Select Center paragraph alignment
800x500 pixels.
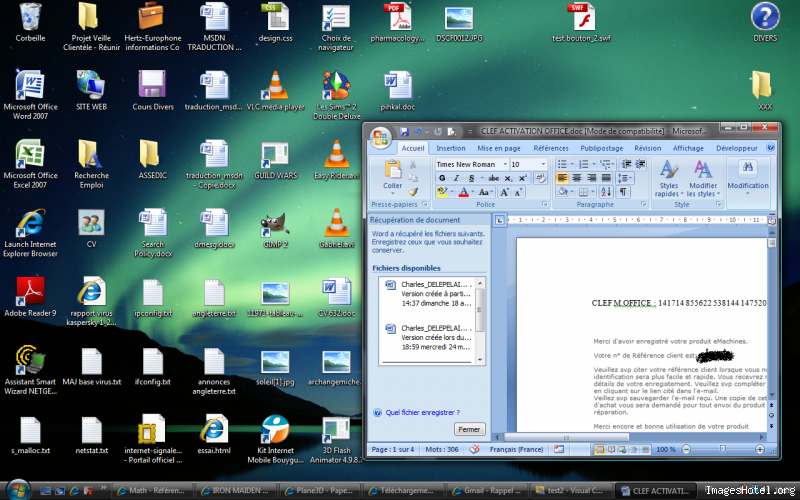tap(577, 178)
